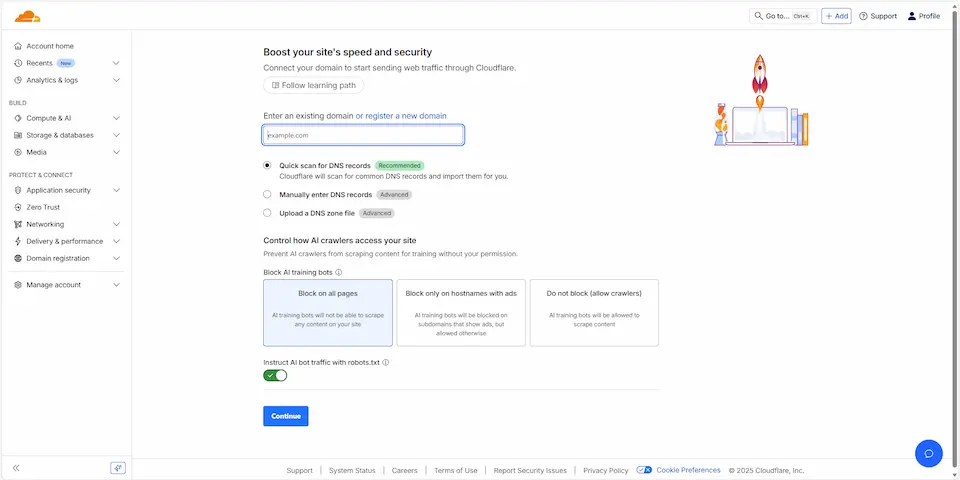The height and width of the screenshot is (480, 960).
Task: Choose Do not block (allow crawlers) card
Action: [594, 312]
